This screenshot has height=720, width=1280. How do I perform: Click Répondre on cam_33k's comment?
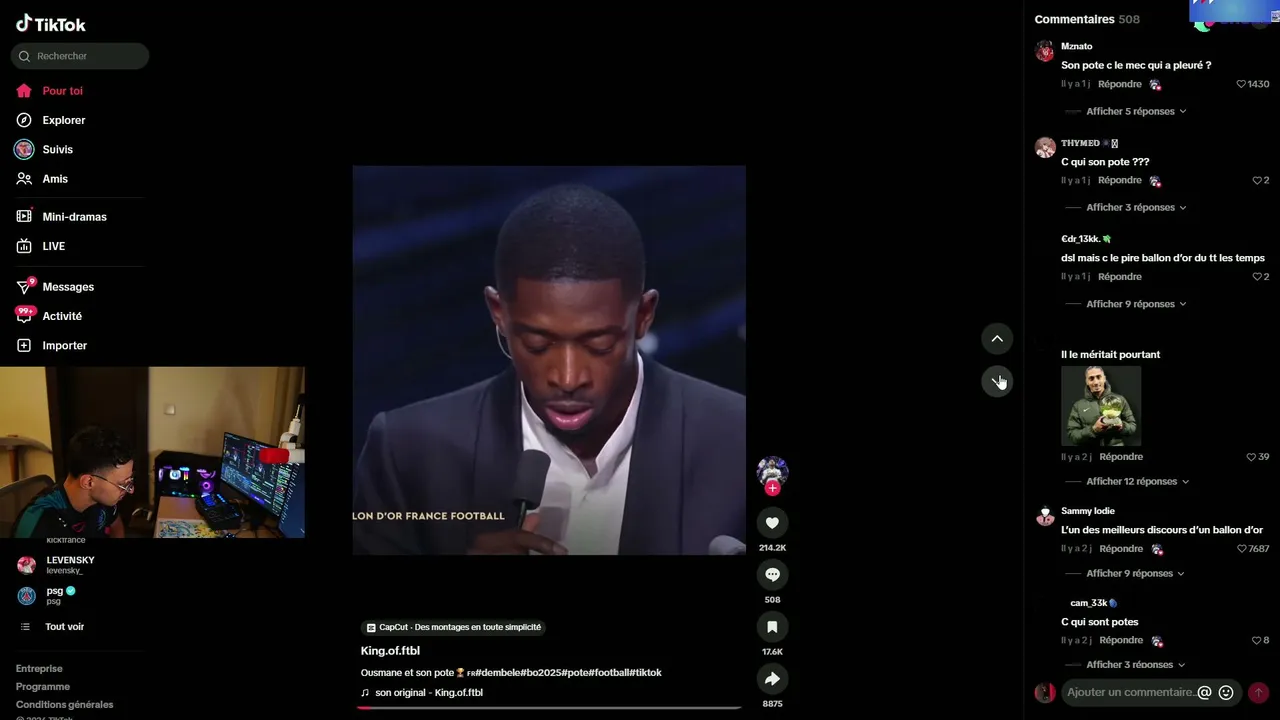(x=1121, y=641)
